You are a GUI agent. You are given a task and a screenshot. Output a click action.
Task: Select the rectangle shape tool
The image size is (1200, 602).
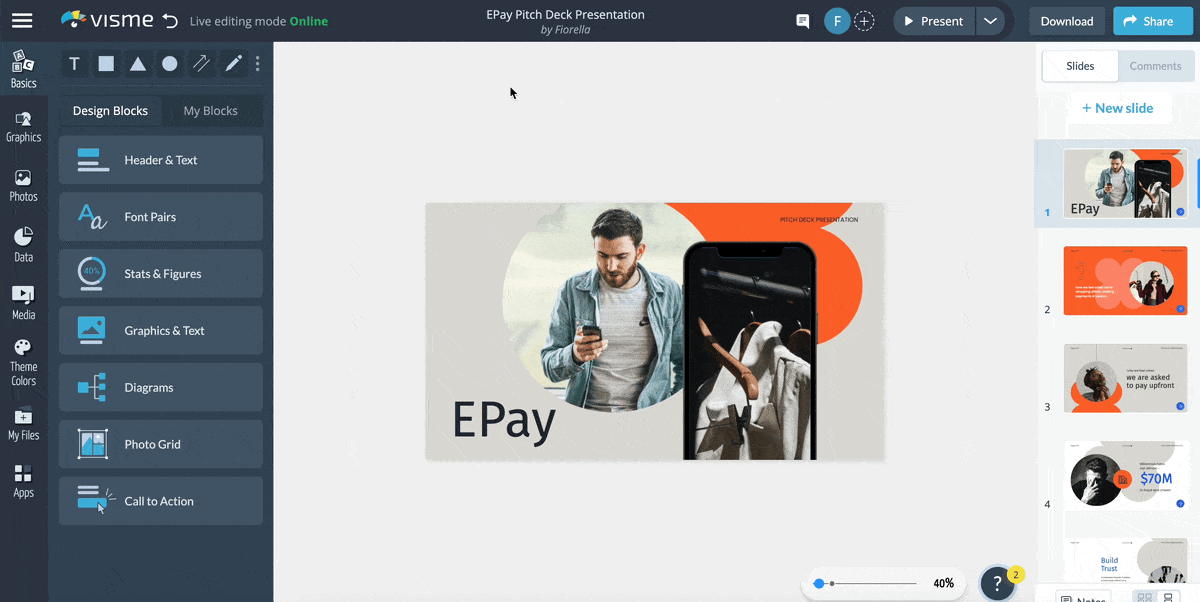tap(106, 63)
